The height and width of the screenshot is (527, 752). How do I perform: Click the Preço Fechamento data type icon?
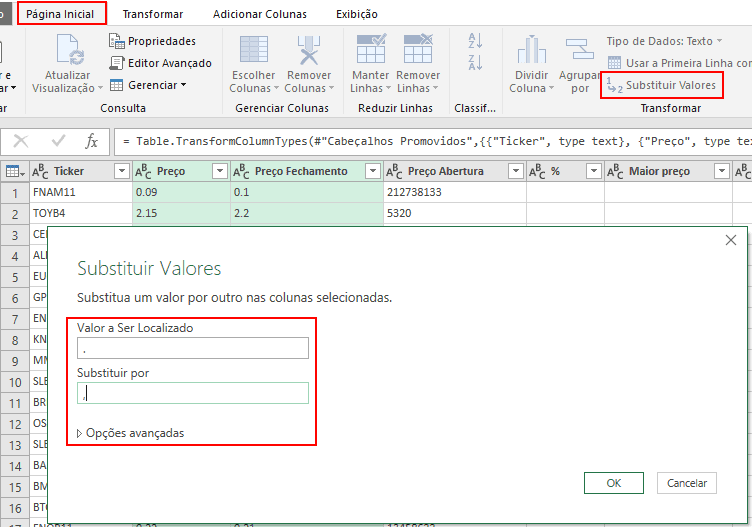(x=241, y=171)
